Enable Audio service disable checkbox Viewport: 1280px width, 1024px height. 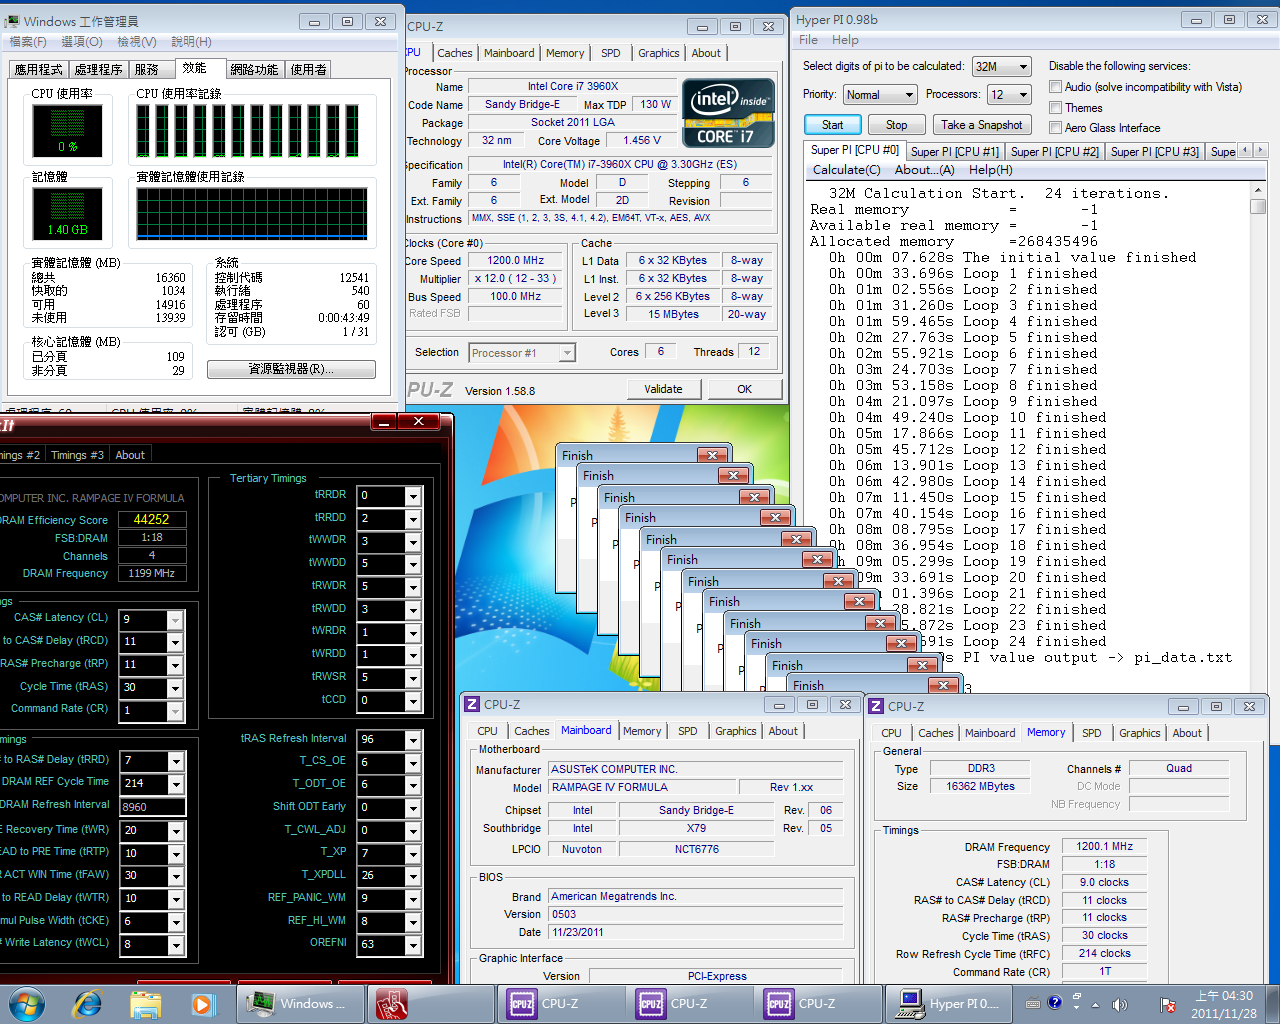(1055, 87)
